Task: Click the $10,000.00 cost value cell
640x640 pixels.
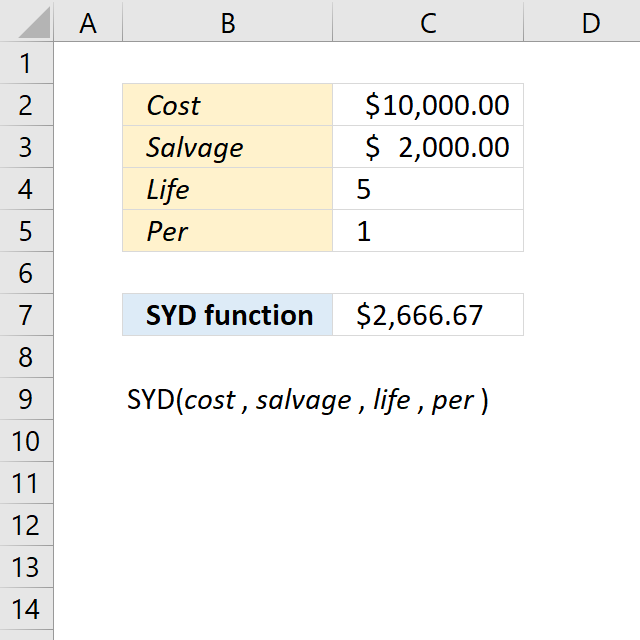Action: (x=428, y=105)
